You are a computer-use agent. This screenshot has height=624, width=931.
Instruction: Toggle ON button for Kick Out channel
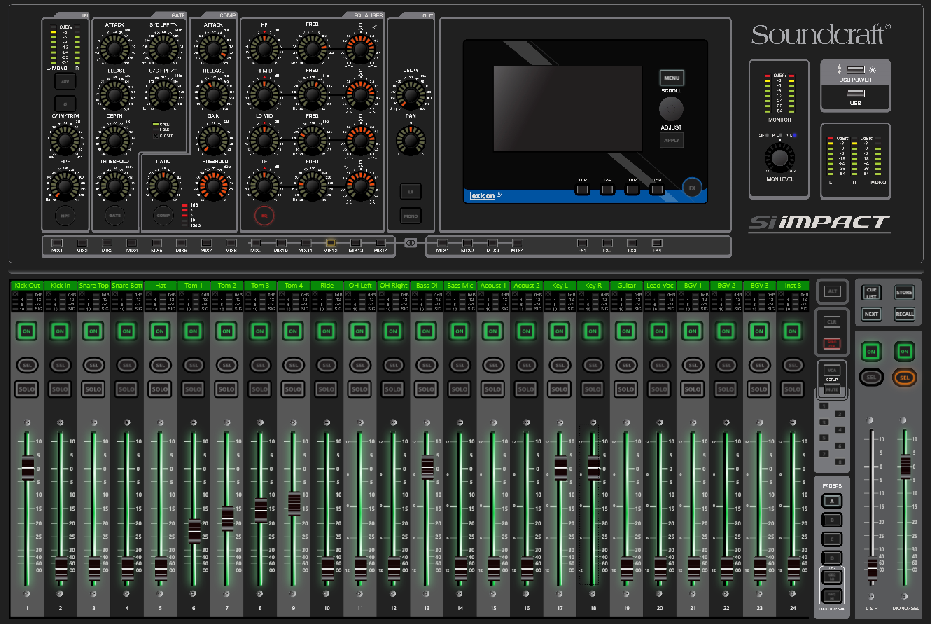click(27, 331)
